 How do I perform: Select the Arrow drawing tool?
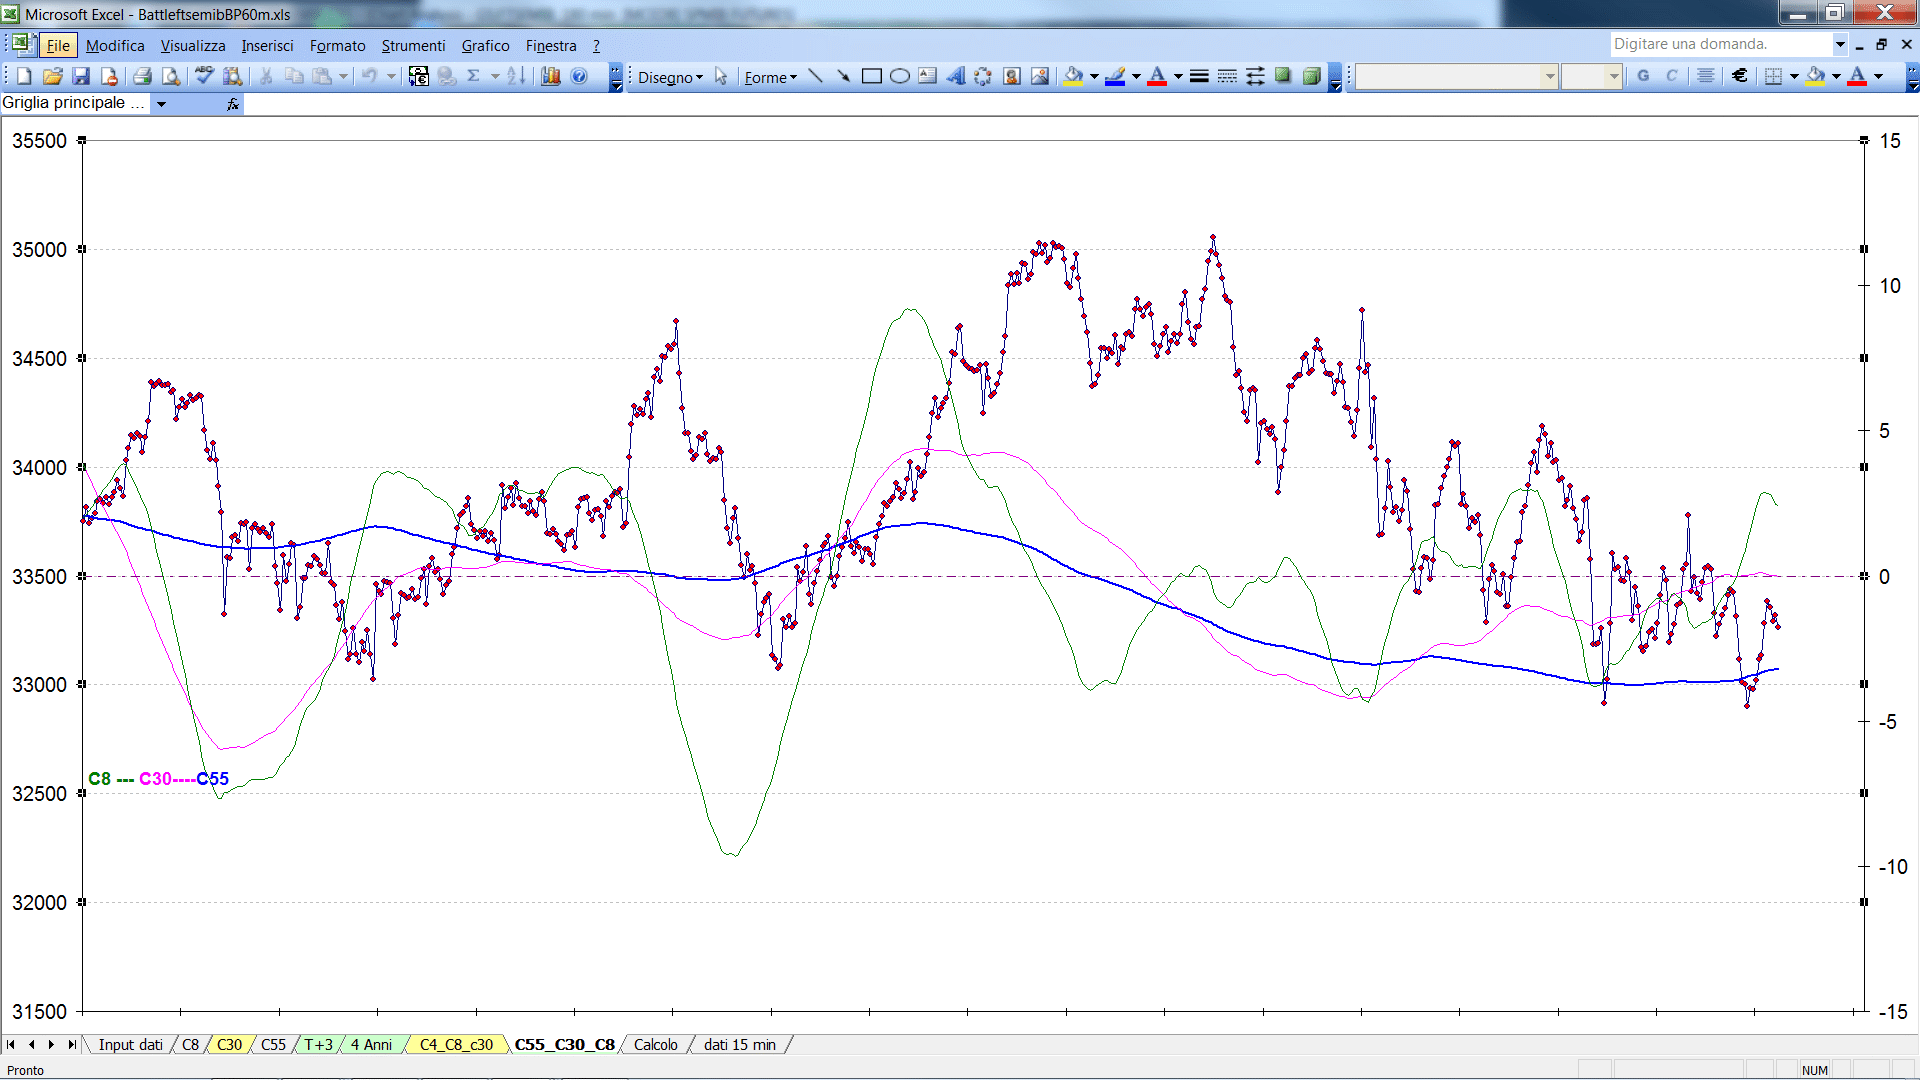pyautogui.click(x=843, y=76)
